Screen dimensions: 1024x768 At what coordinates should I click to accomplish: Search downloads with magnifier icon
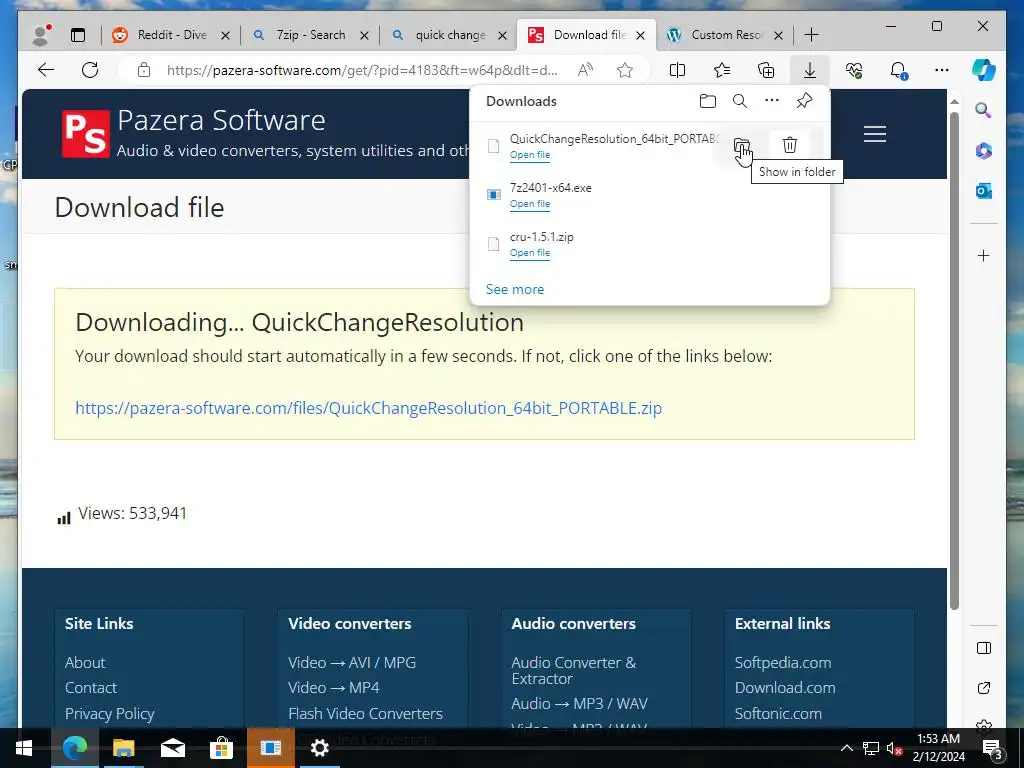pos(739,101)
